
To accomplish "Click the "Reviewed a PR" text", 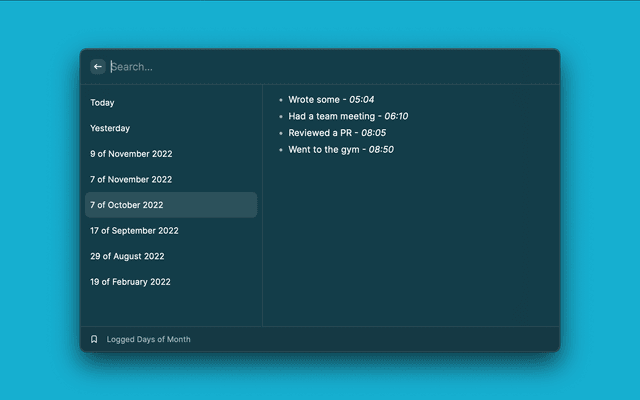I will tap(320, 133).
